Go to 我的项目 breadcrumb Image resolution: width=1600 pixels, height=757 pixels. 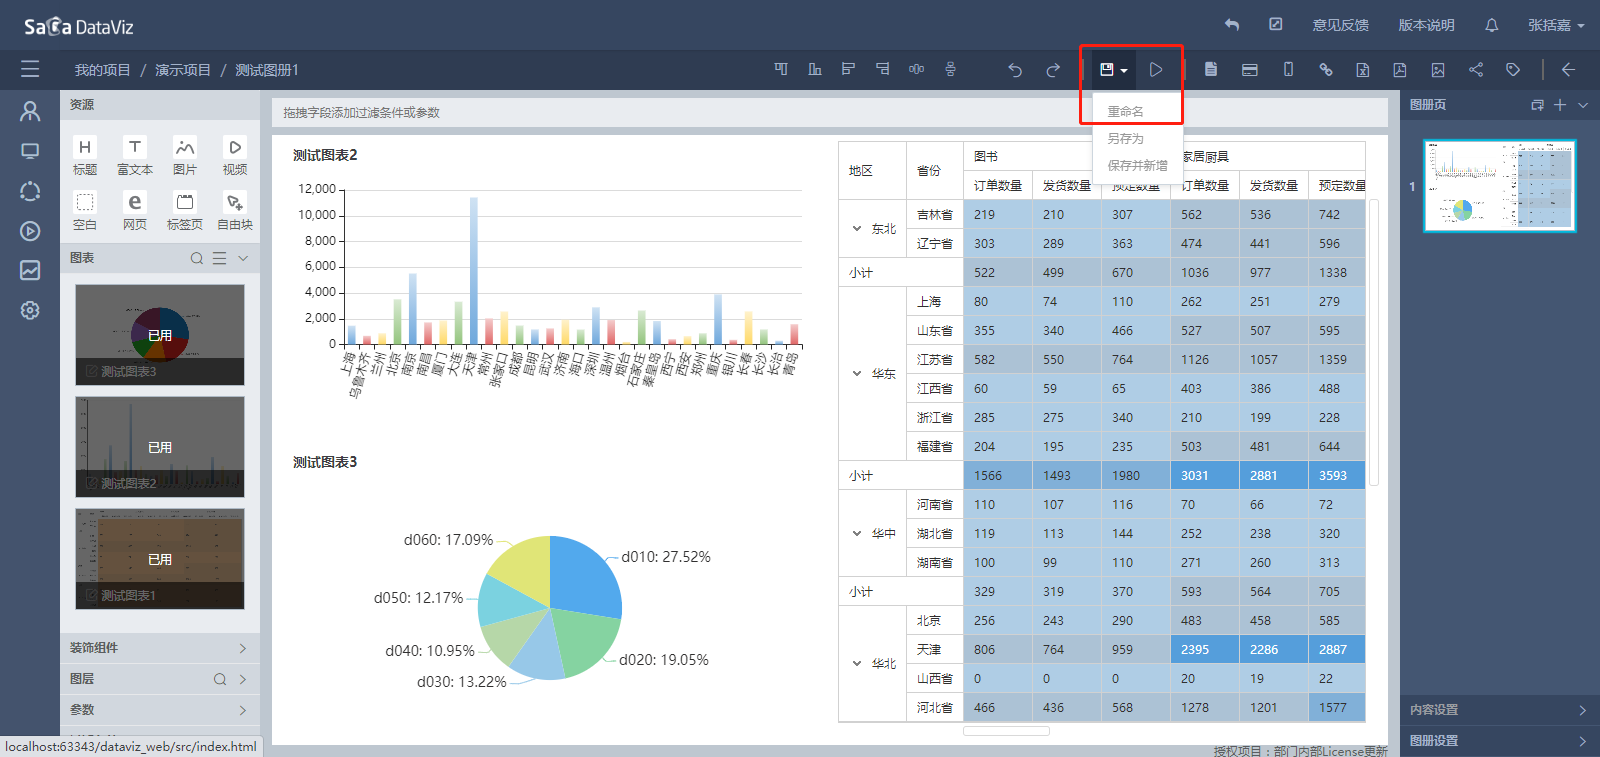[x=102, y=70]
